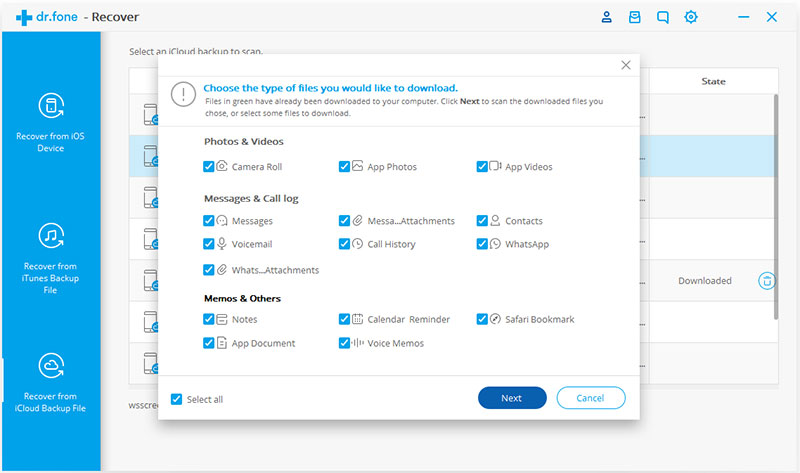This screenshot has width=800, height=473.
Task: Click the App Document page icon
Action: click(221, 343)
